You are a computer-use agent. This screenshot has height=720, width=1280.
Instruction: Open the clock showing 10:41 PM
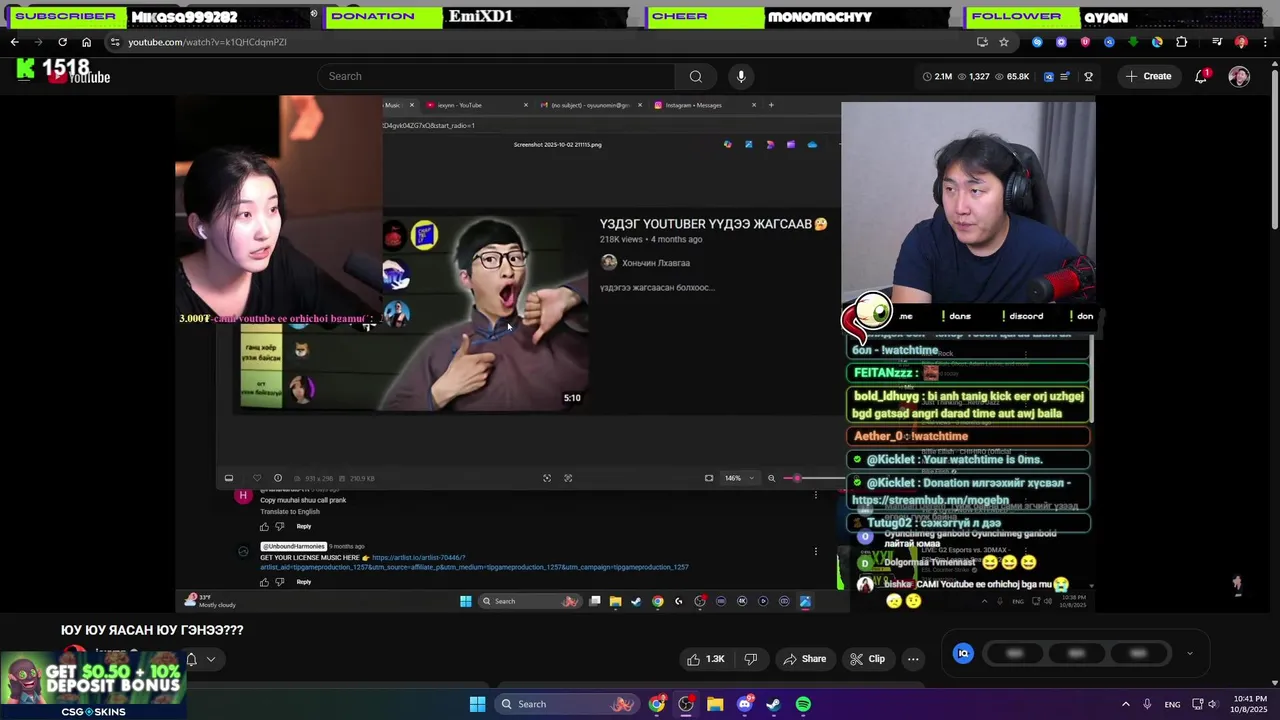(x=1250, y=704)
